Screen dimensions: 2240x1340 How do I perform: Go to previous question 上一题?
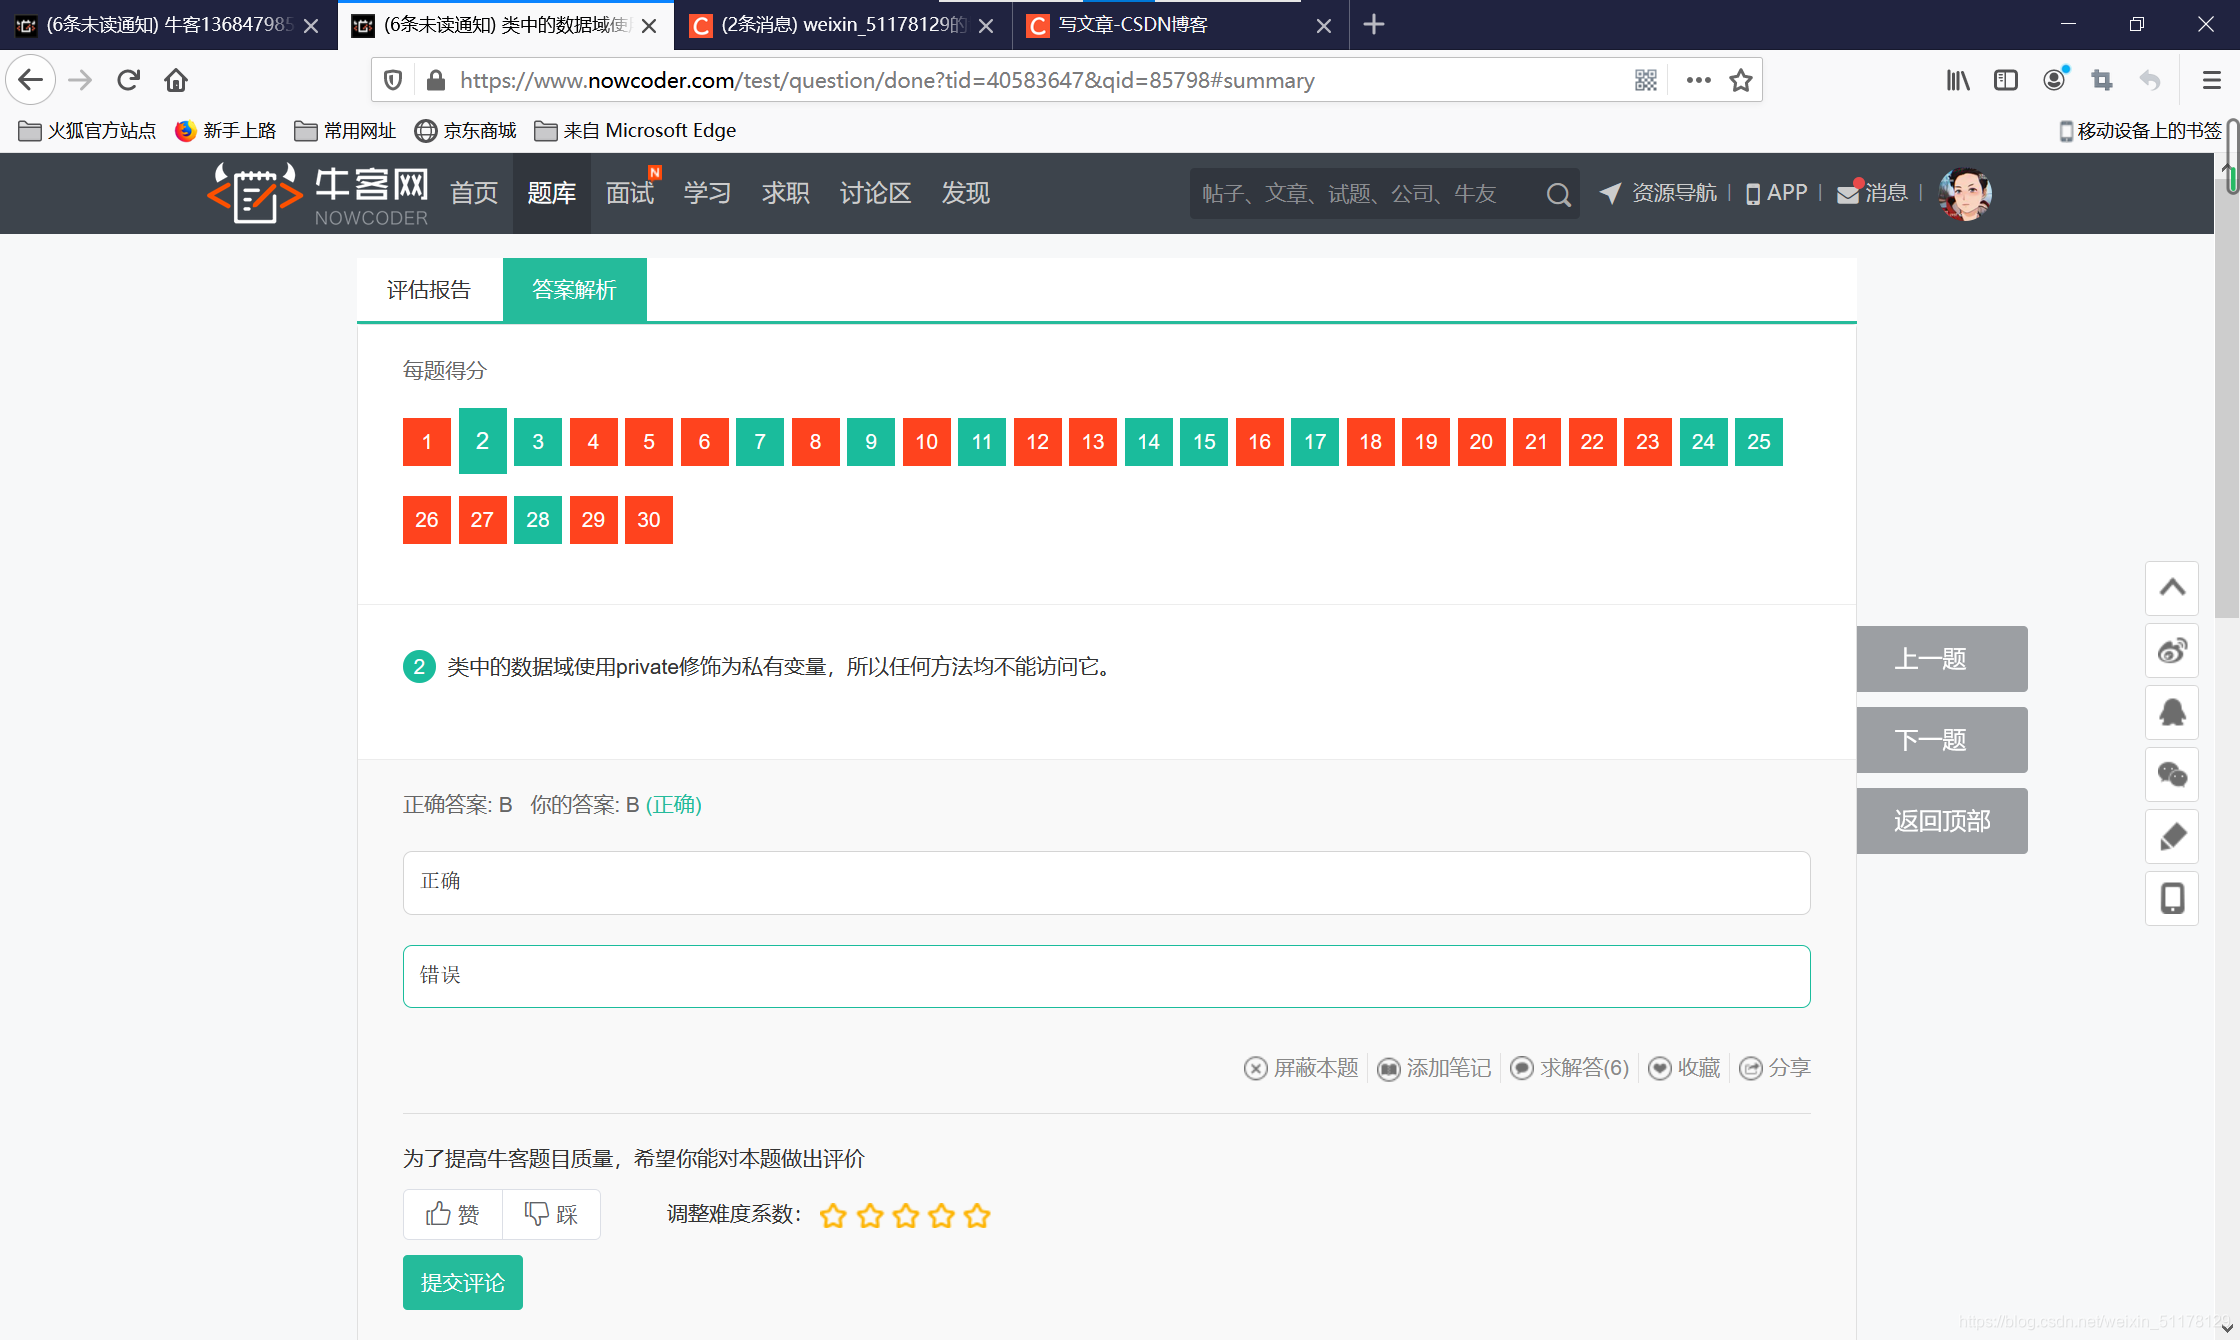click(1942, 659)
